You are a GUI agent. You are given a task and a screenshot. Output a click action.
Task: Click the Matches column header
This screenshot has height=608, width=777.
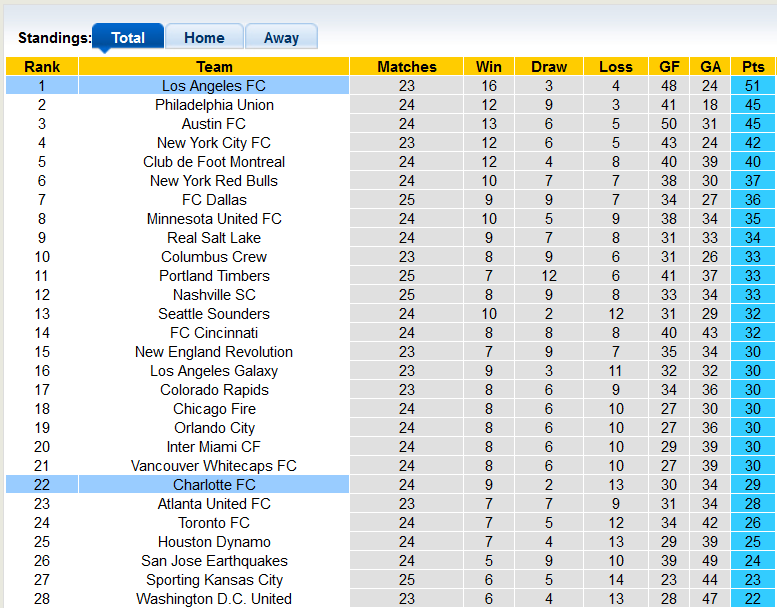click(407, 67)
